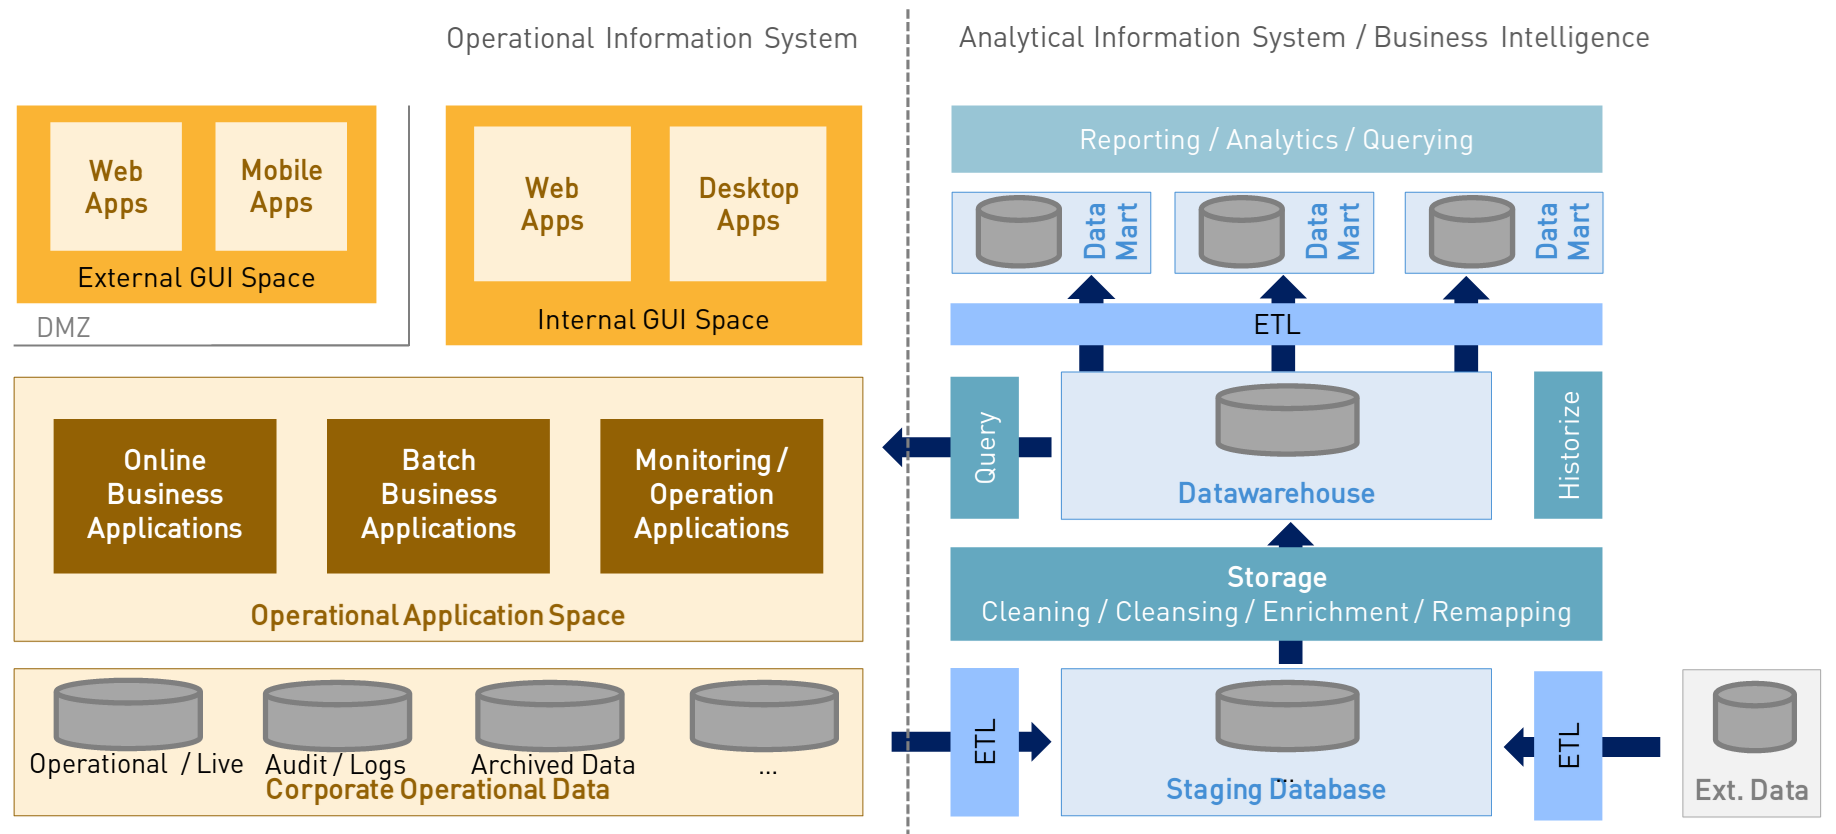Select the Batch Business Applications box
Screen dimensions: 1836x834
coord(438,495)
